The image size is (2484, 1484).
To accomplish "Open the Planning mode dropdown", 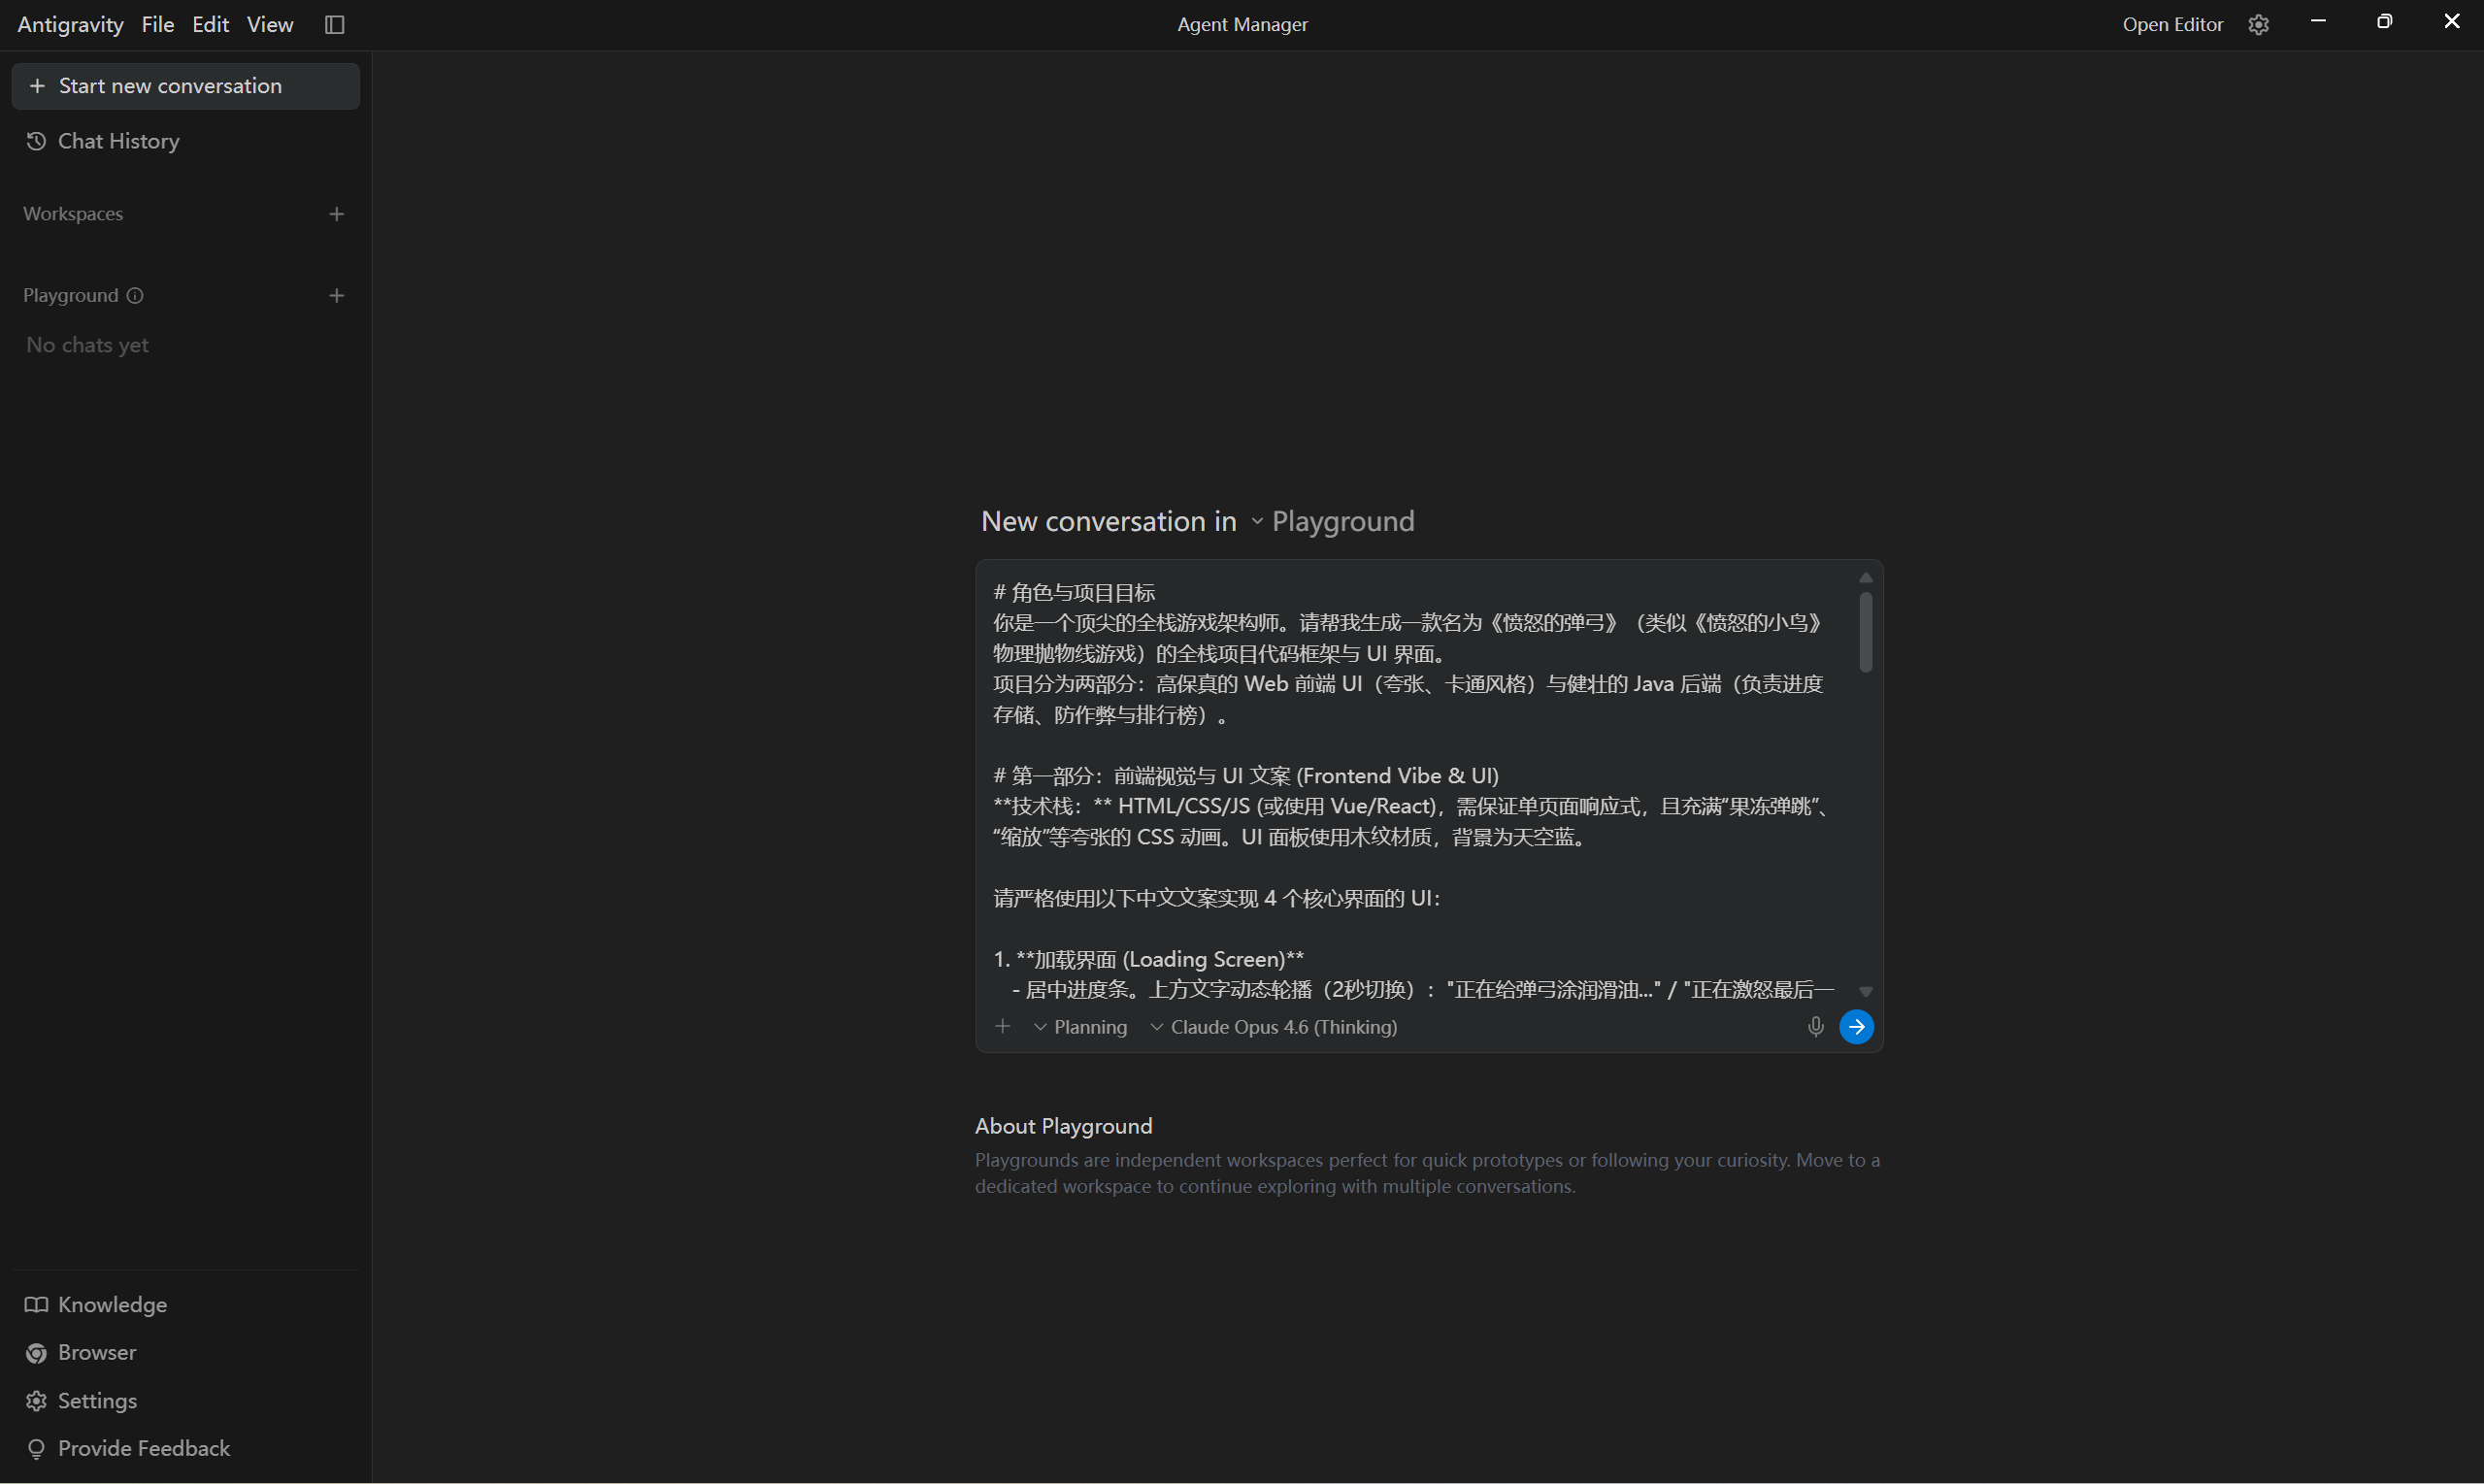I will (1080, 1027).
